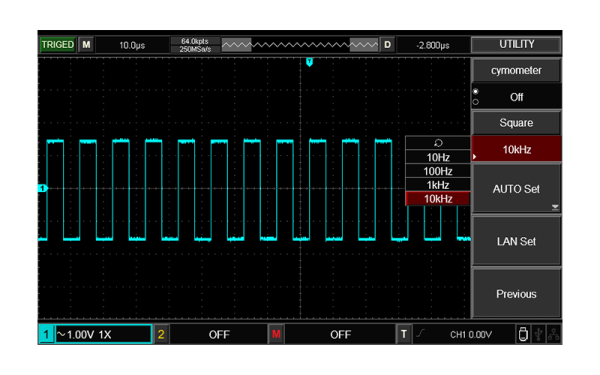
Task: Click the CH1 0.00V trigger level
Action: pos(471,334)
